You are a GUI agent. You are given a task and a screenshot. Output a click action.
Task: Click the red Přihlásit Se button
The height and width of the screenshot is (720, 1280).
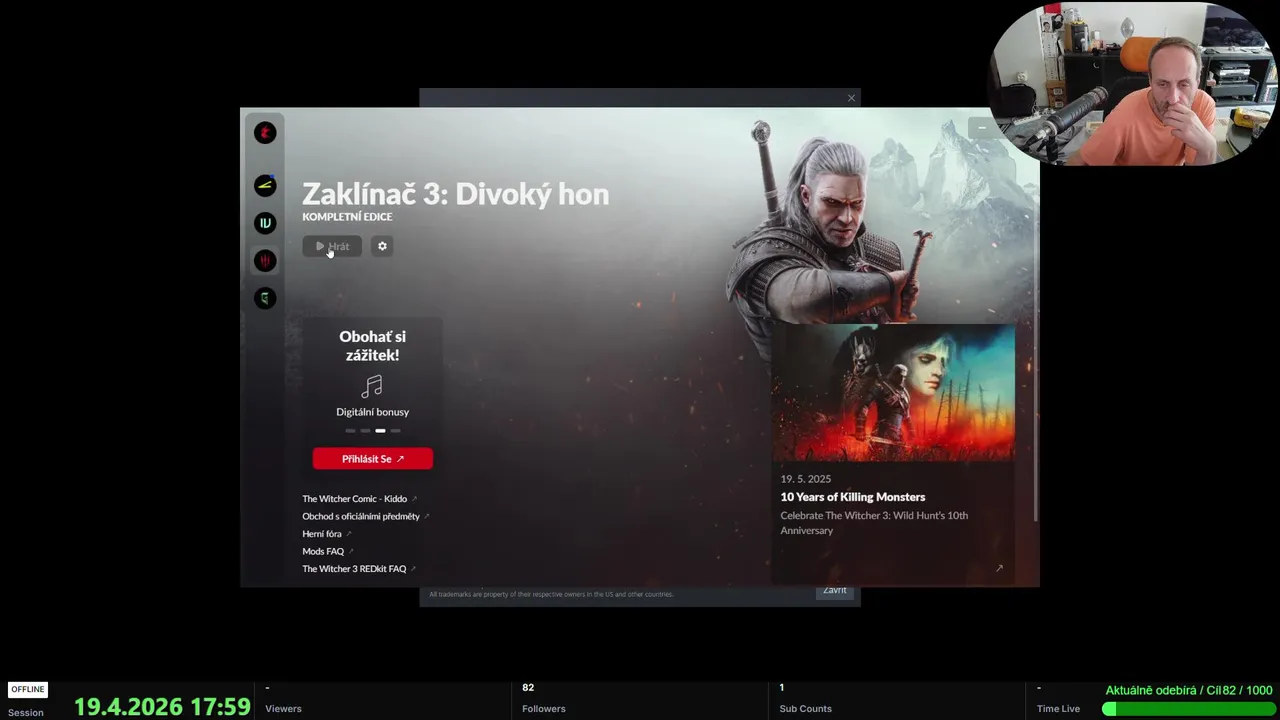click(x=372, y=459)
